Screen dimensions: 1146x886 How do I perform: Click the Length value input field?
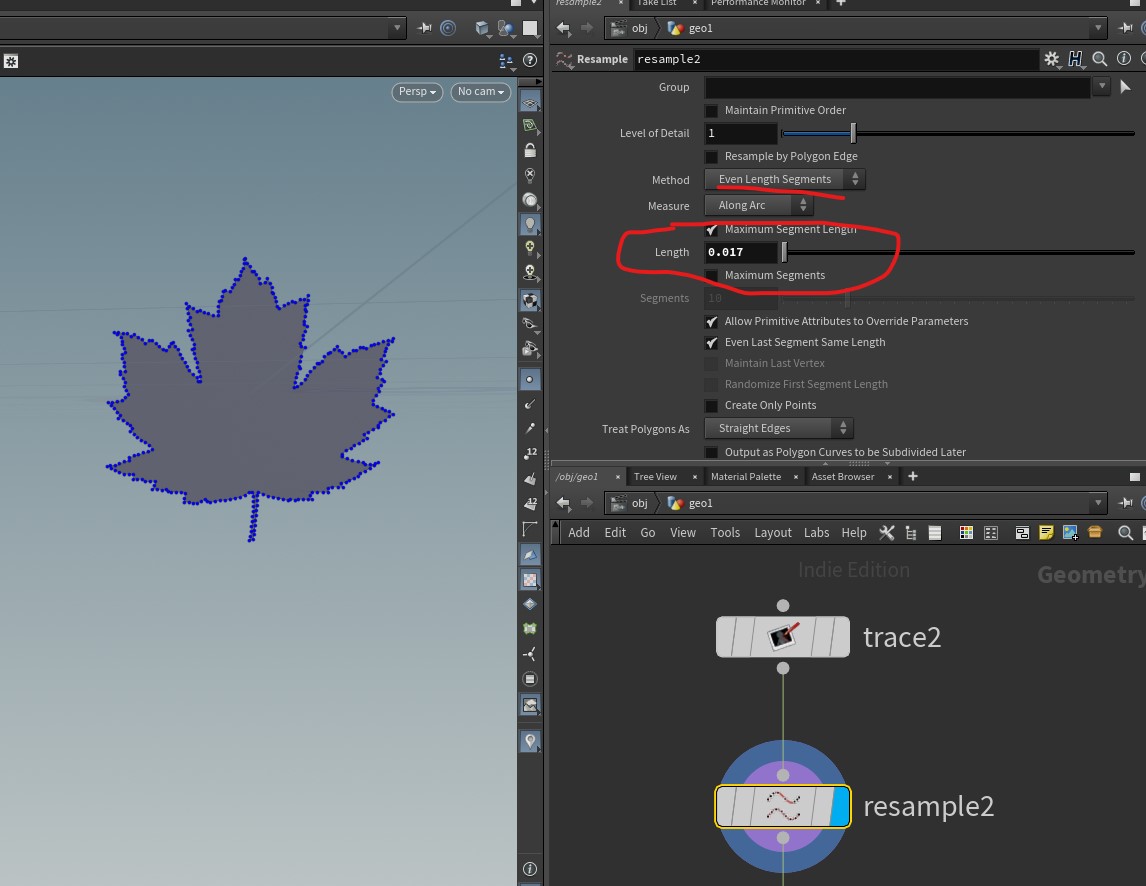point(741,252)
